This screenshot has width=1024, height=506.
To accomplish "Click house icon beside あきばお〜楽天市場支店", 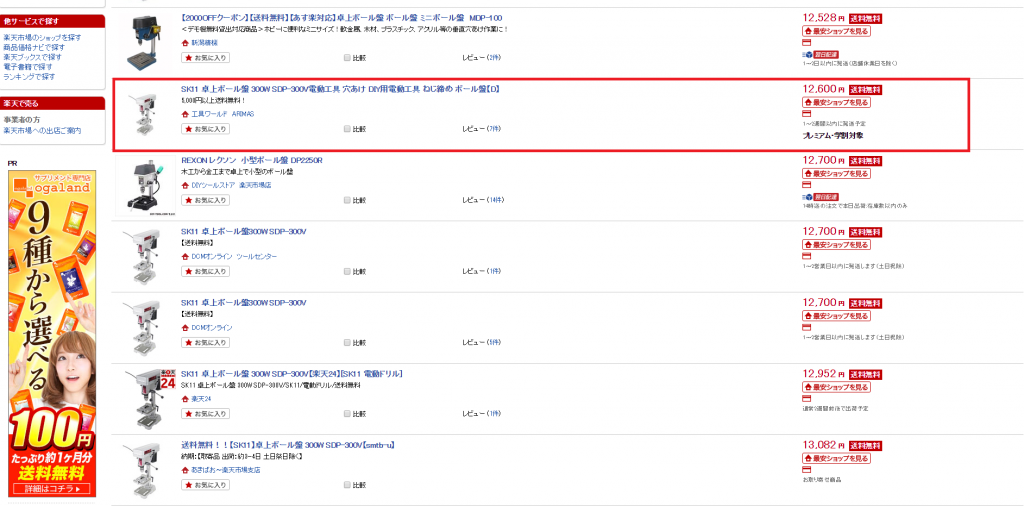I will tap(185, 470).
